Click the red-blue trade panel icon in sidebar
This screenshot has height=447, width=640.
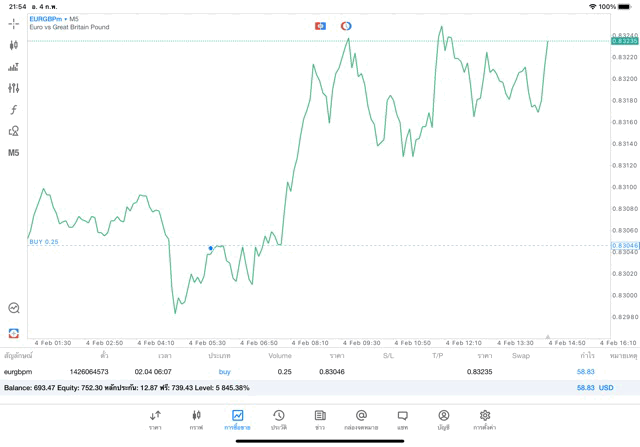click(13, 333)
